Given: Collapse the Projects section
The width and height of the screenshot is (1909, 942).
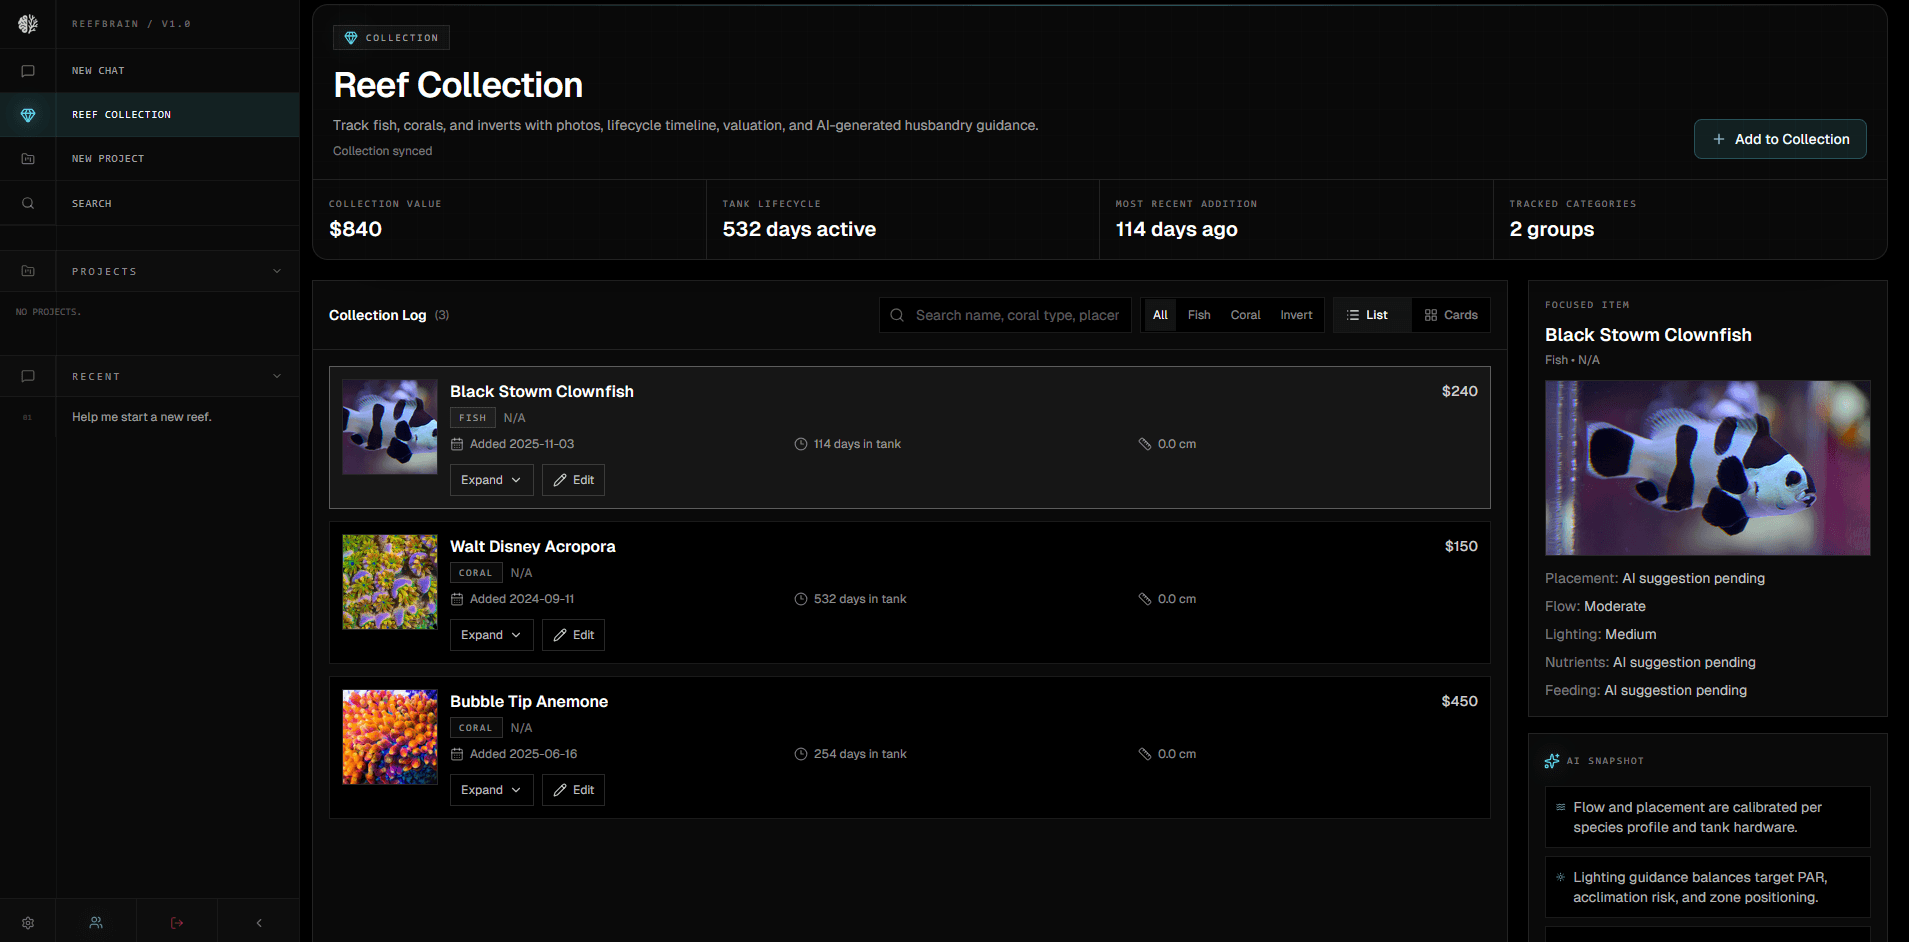Looking at the screenshot, I should 276,270.
